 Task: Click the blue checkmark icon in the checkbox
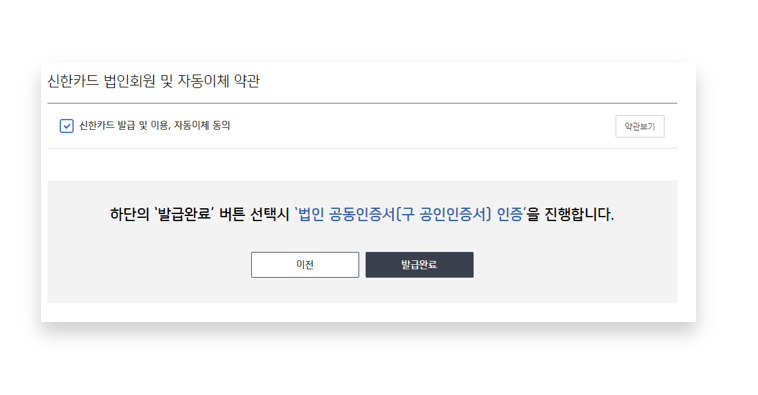pyautogui.click(x=66, y=126)
